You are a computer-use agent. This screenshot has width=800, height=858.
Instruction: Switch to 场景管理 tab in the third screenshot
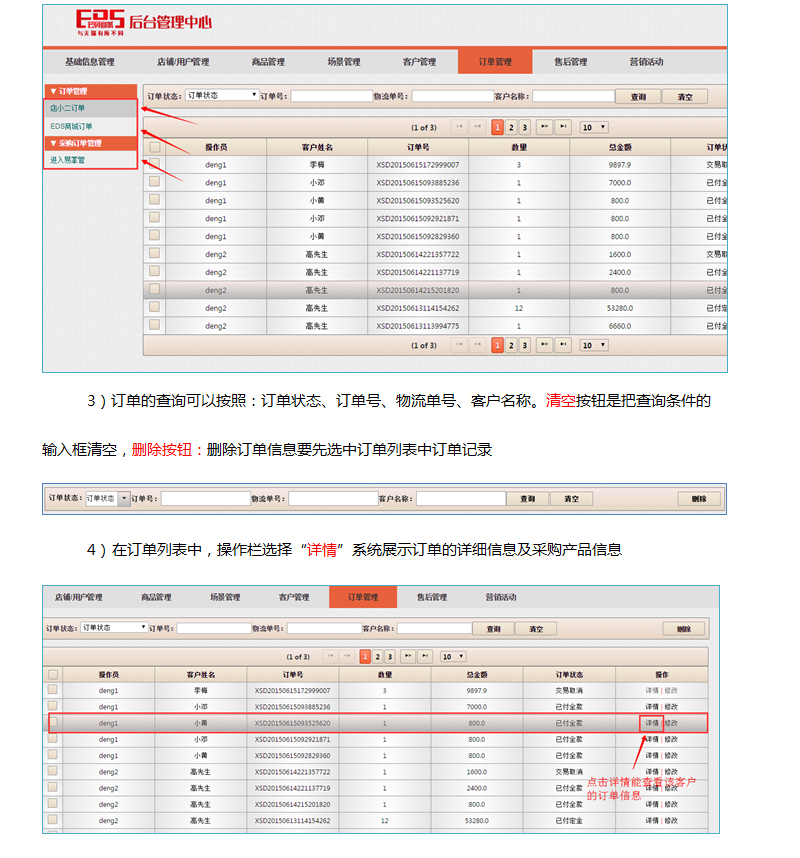tap(225, 597)
